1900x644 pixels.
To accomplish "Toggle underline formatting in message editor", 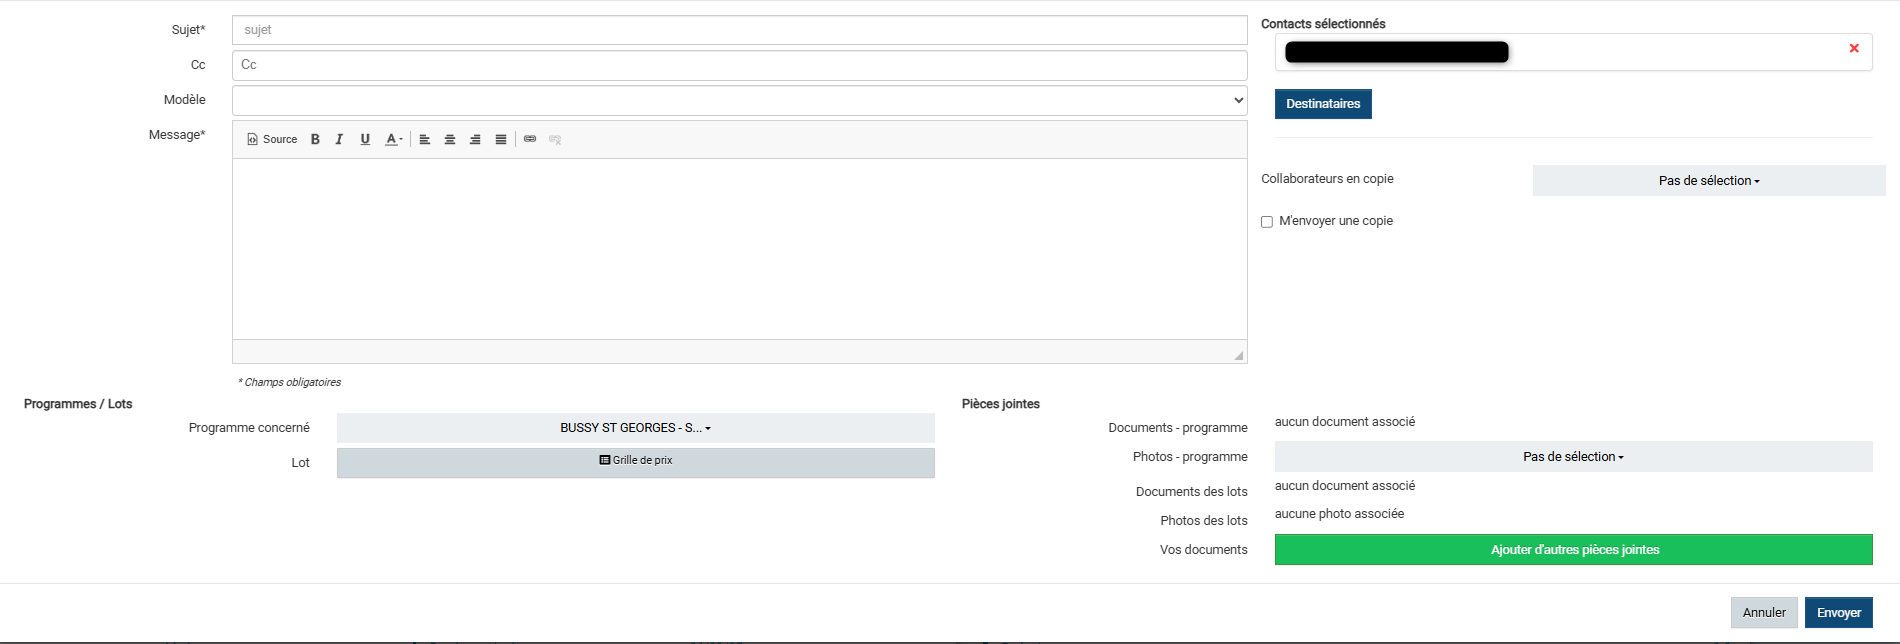I will click(365, 140).
